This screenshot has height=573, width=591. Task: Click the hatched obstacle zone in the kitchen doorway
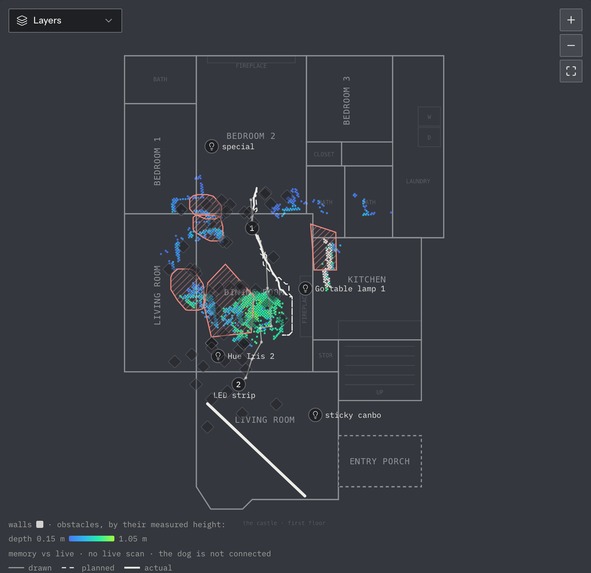(x=323, y=247)
